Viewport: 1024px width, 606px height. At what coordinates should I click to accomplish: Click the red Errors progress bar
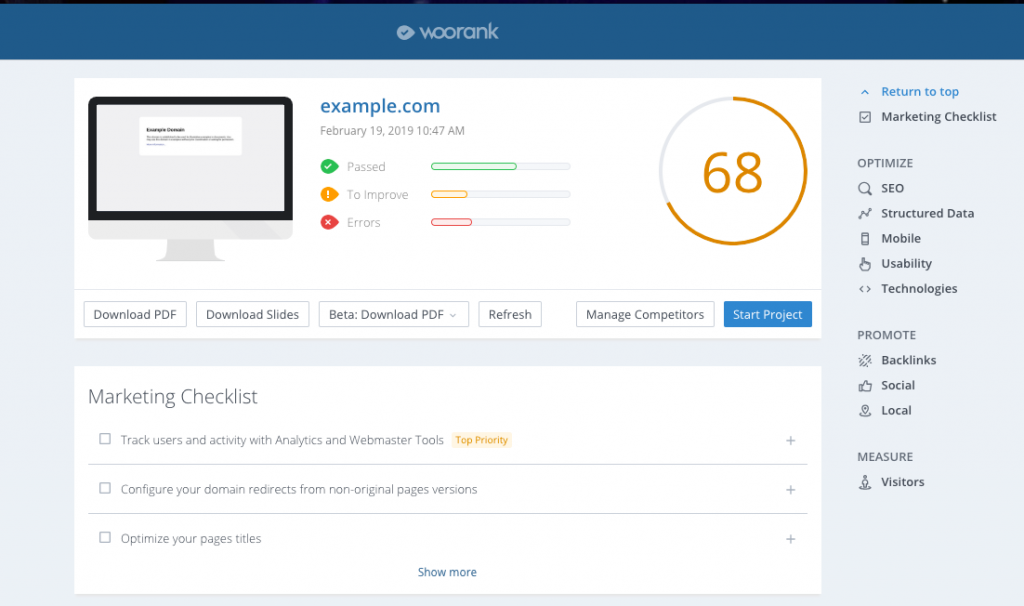pyautogui.click(x=501, y=223)
